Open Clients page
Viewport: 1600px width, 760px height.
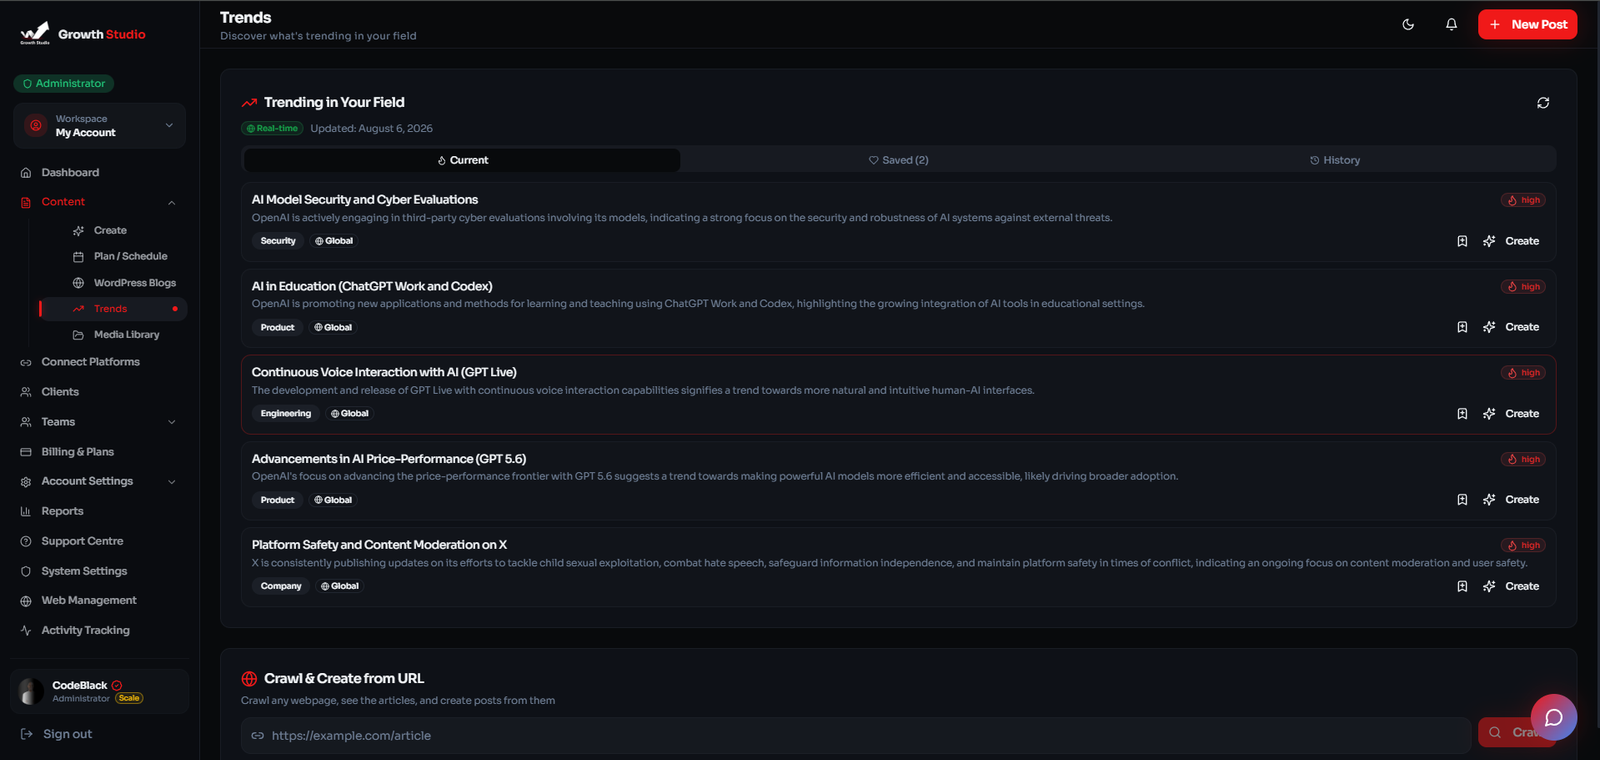60,392
